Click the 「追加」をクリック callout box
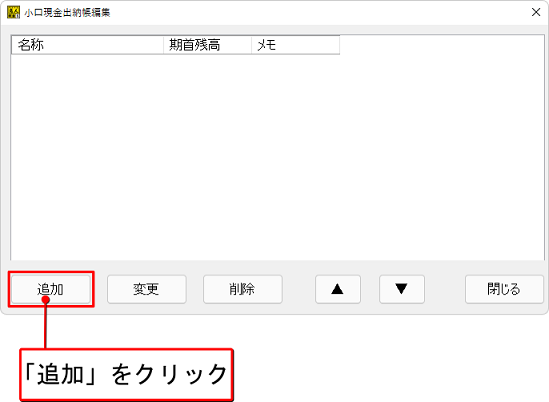 click(x=126, y=374)
